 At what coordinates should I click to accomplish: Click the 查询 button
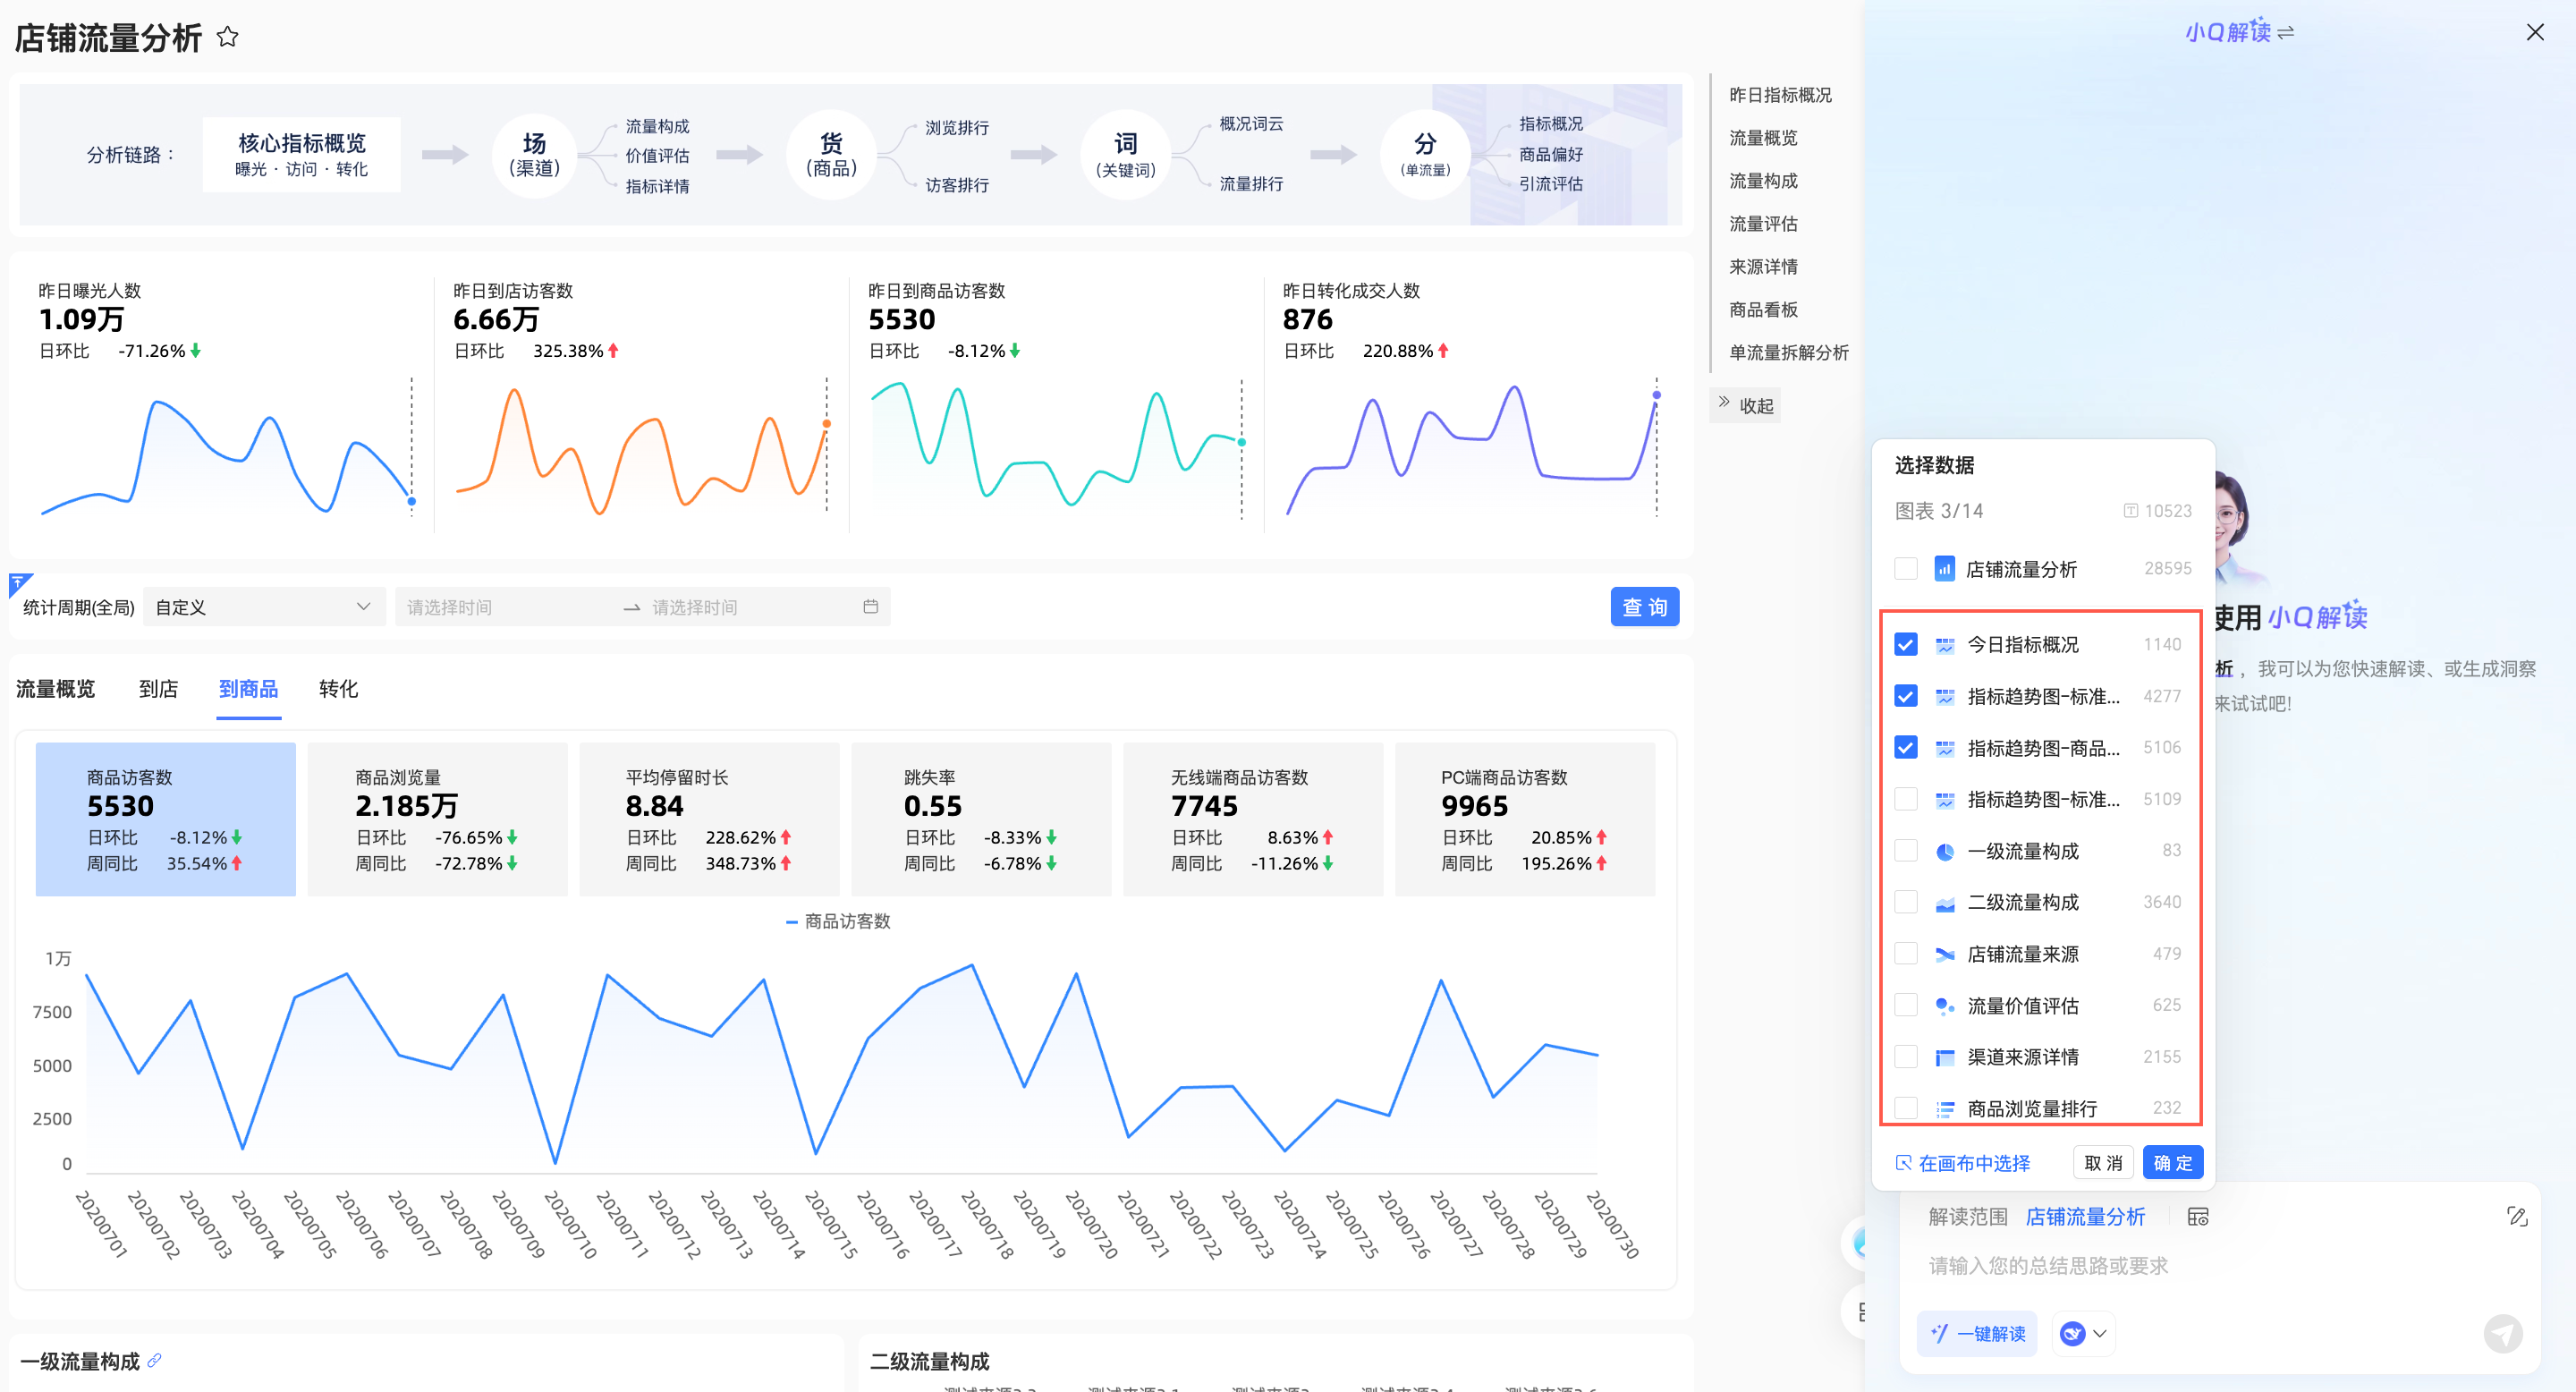[1644, 607]
